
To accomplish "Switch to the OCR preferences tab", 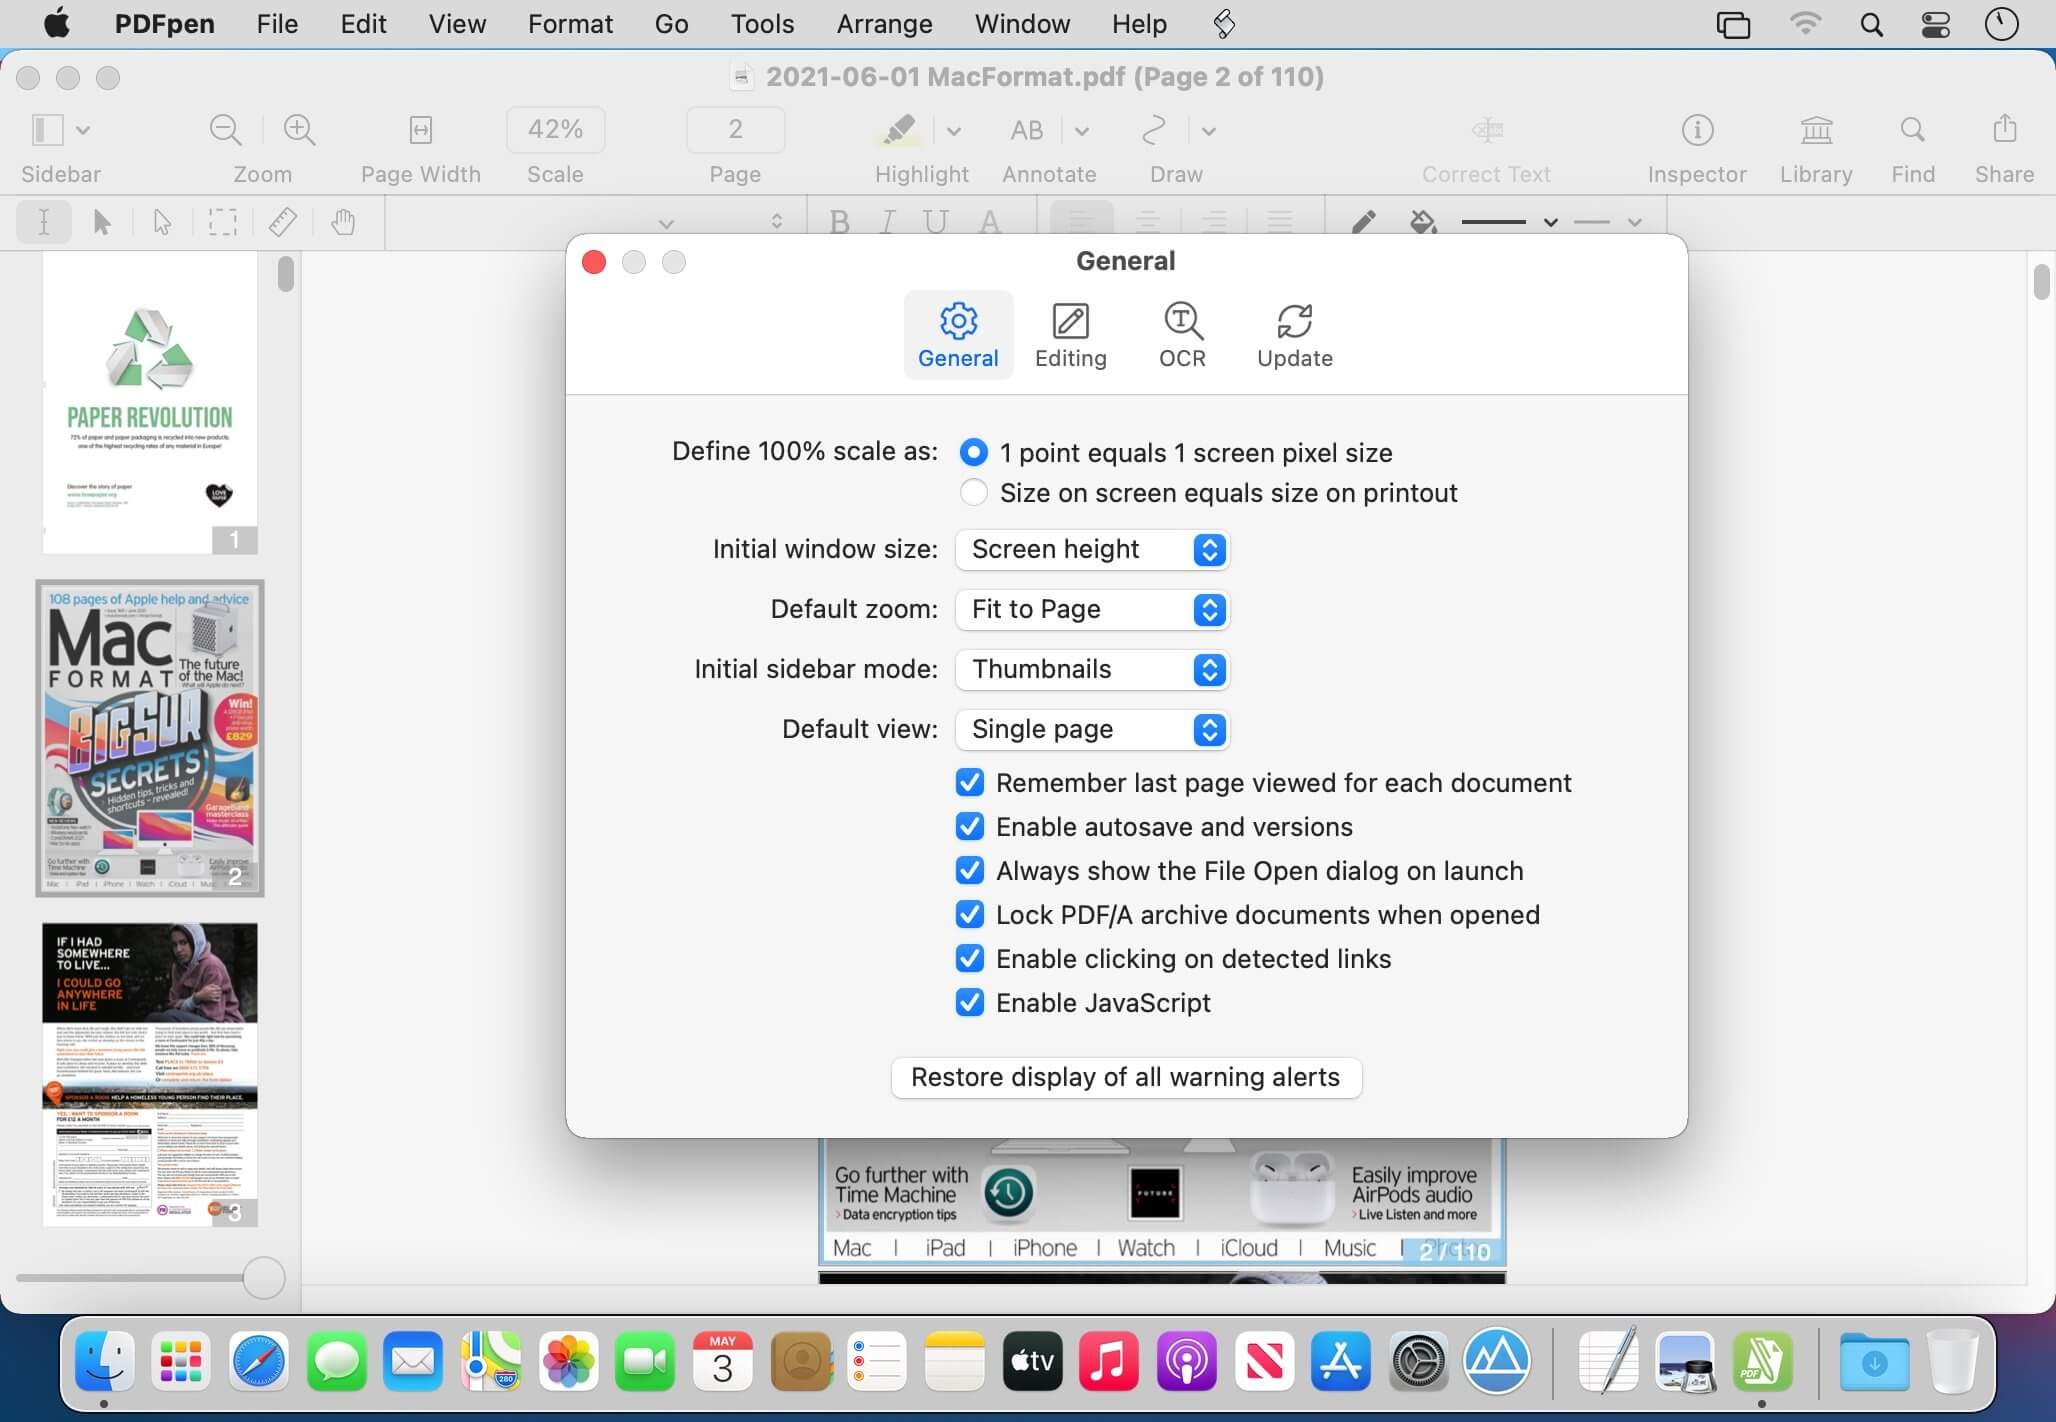I will coord(1182,335).
